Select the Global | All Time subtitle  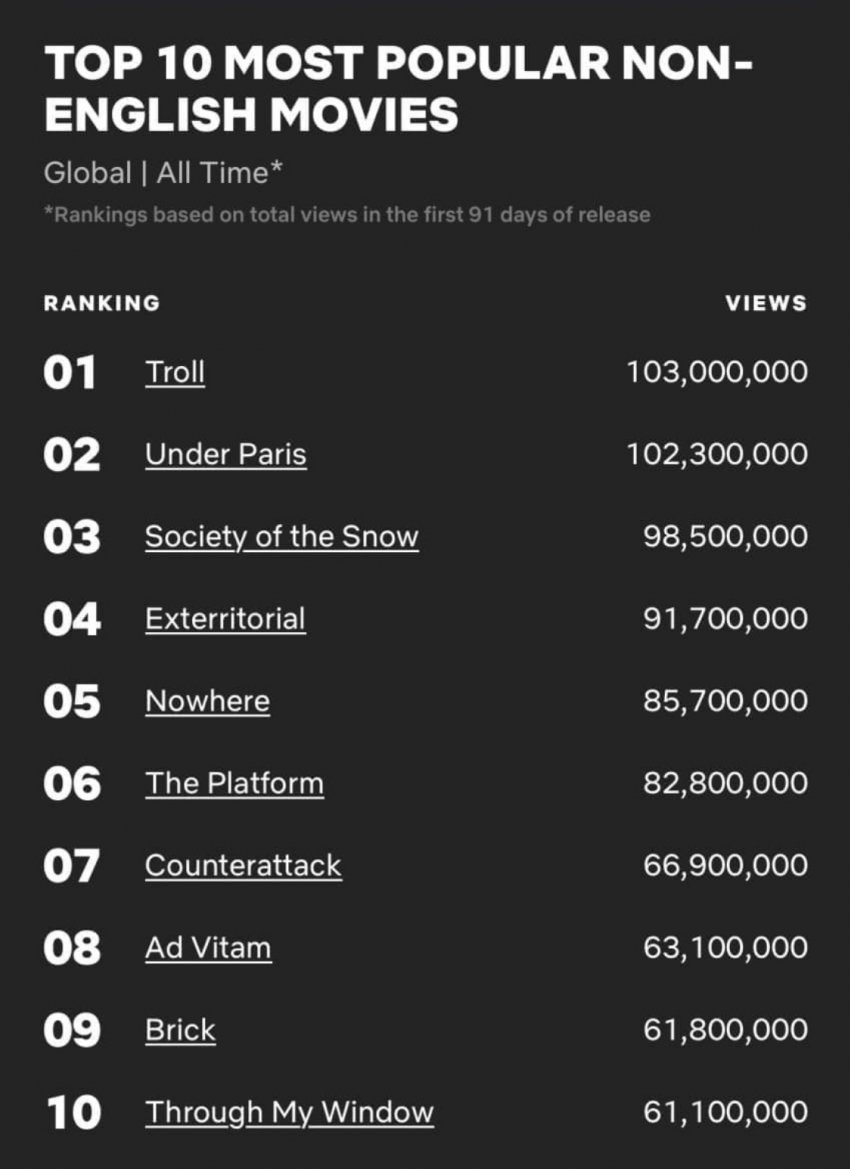click(163, 172)
